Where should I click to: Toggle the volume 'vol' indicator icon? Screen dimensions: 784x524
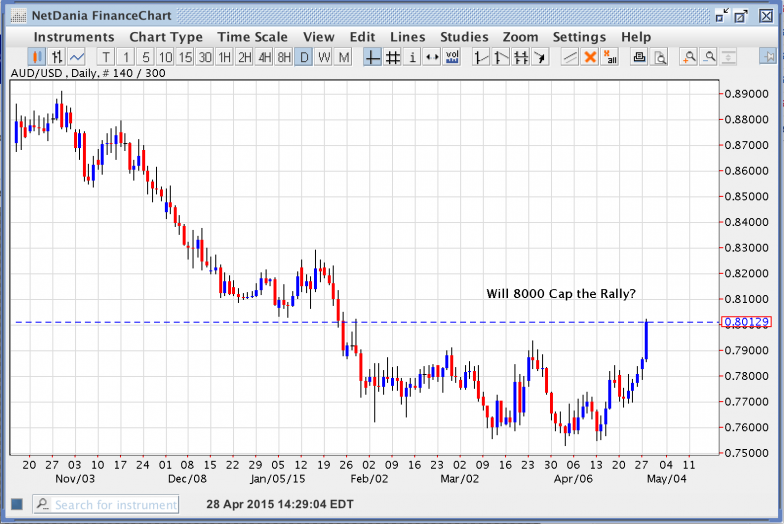pos(452,57)
